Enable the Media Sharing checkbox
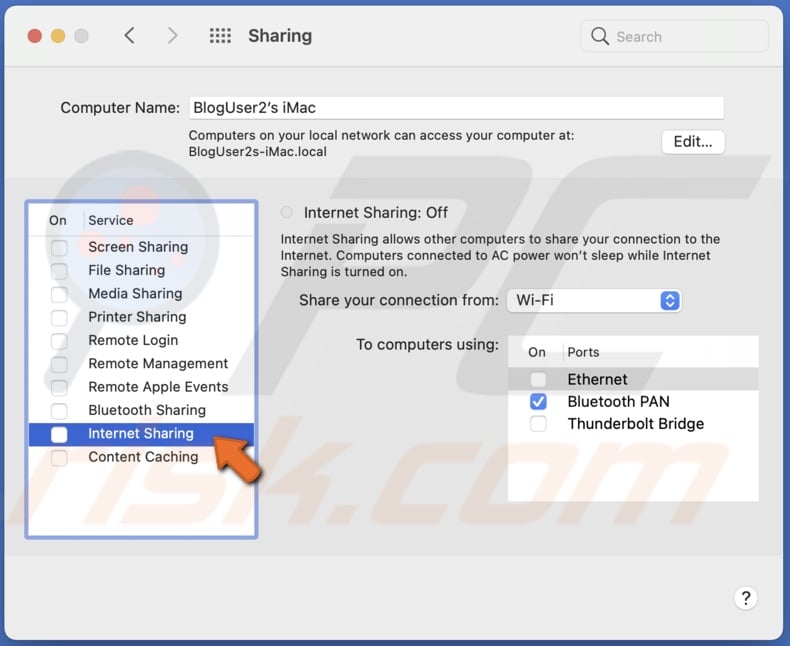Image resolution: width=790 pixels, height=646 pixels. pos(59,294)
